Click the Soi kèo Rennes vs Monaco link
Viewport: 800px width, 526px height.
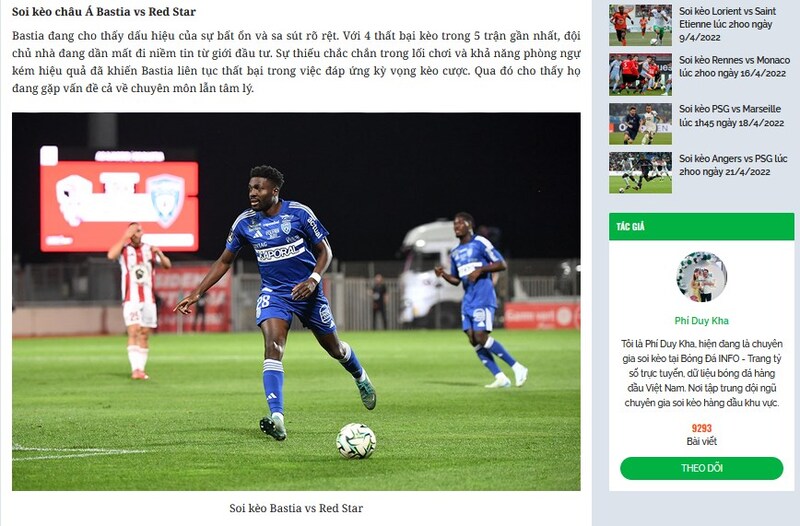[734, 66]
